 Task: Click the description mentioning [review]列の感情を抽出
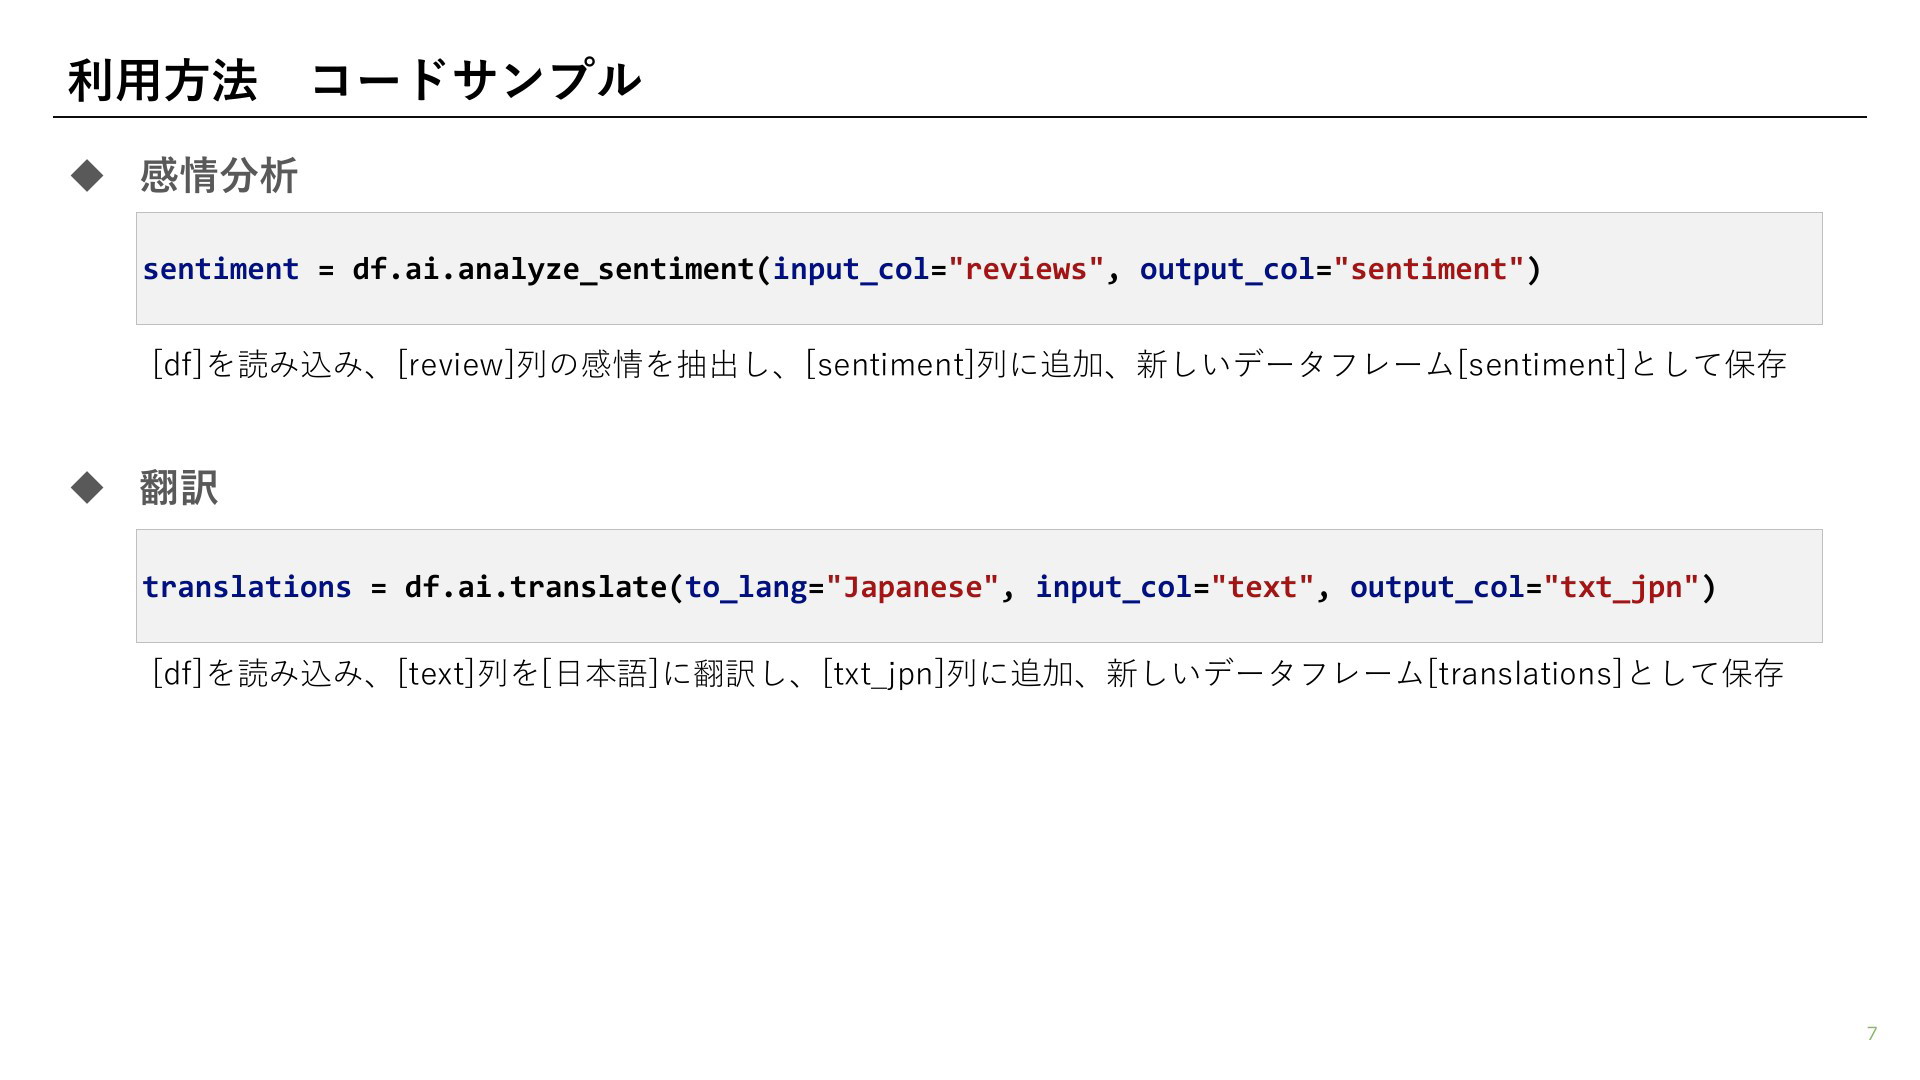(969, 364)
